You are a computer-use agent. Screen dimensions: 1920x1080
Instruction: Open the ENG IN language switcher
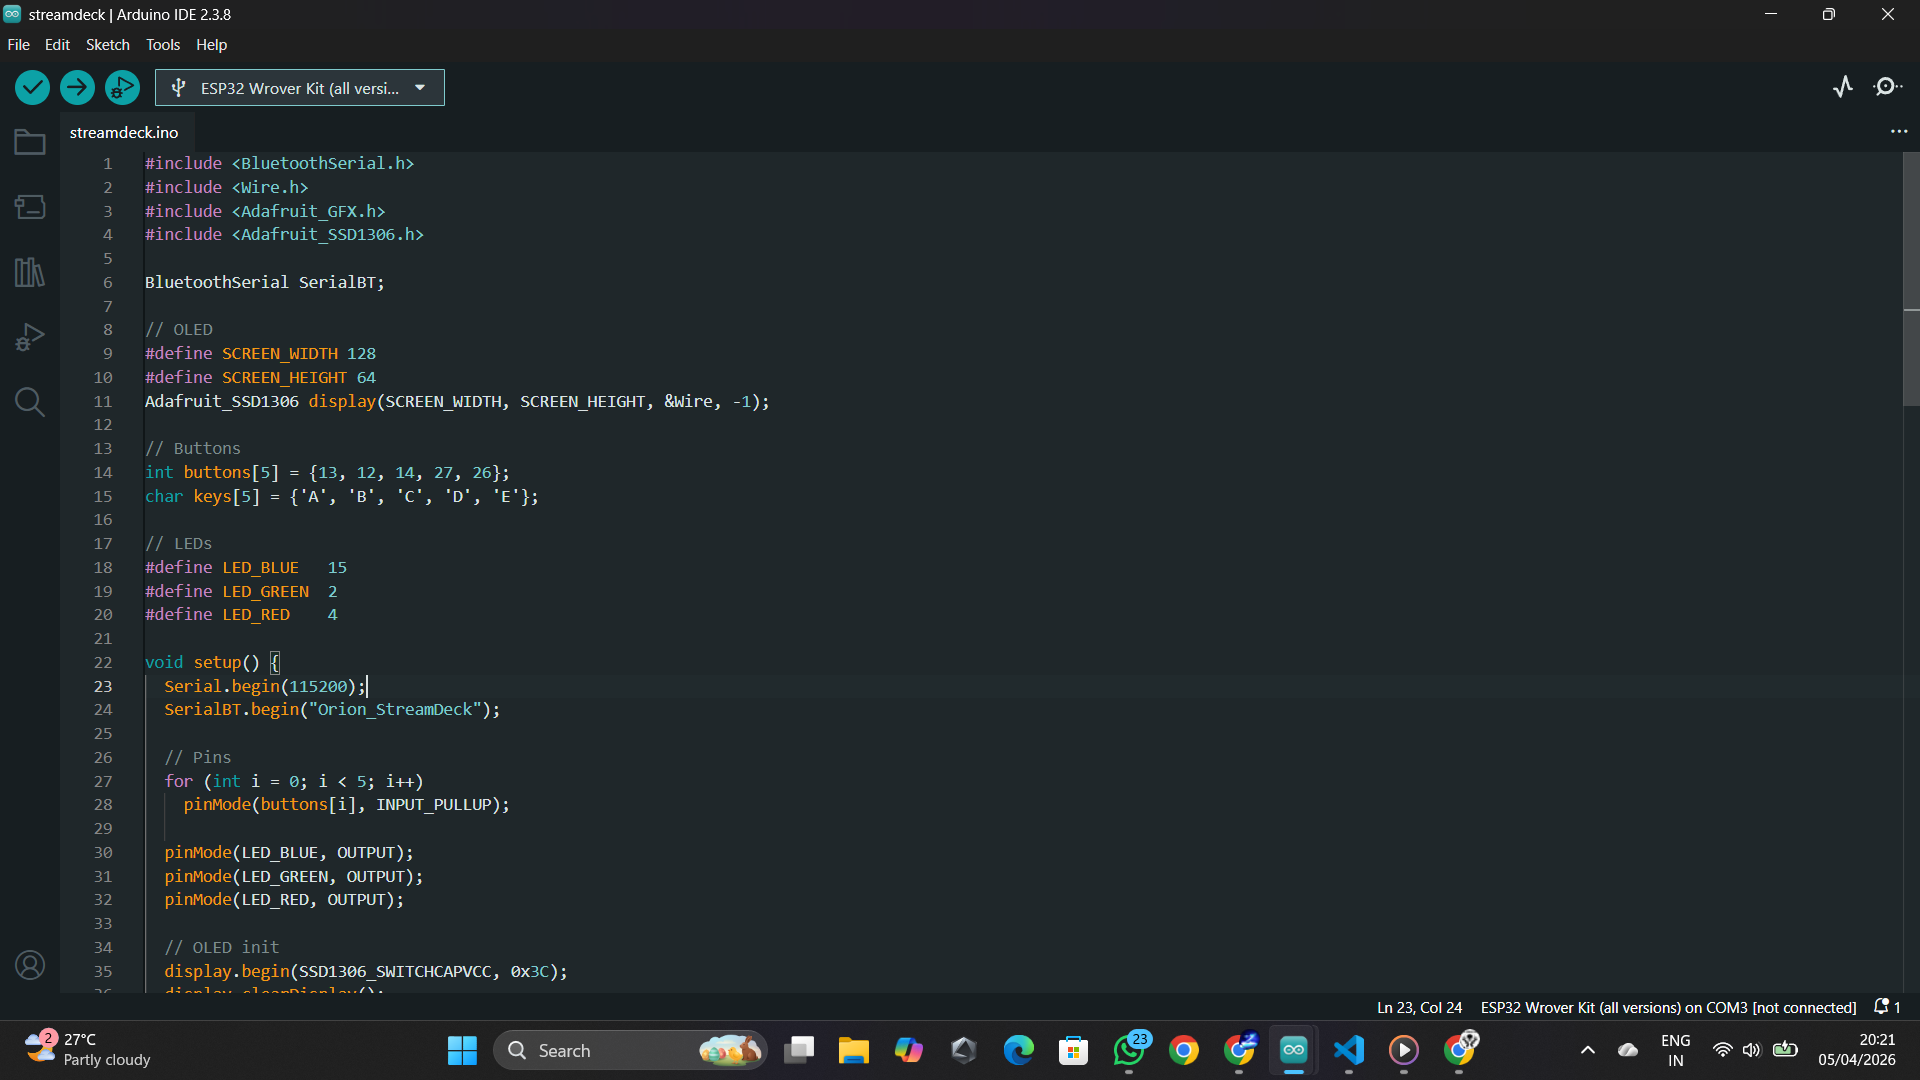pos(1676,1050)
